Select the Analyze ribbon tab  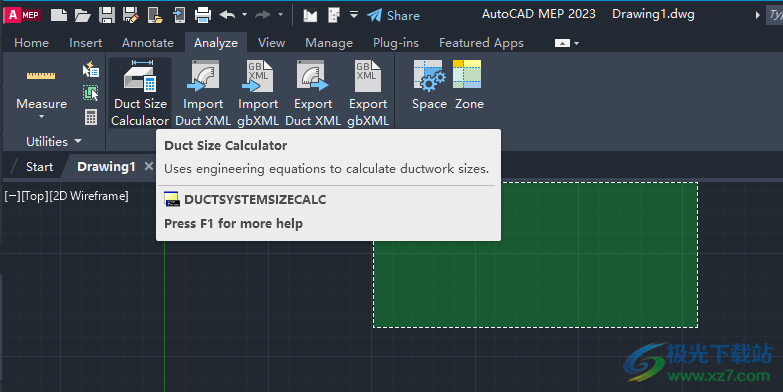[216, 43]
